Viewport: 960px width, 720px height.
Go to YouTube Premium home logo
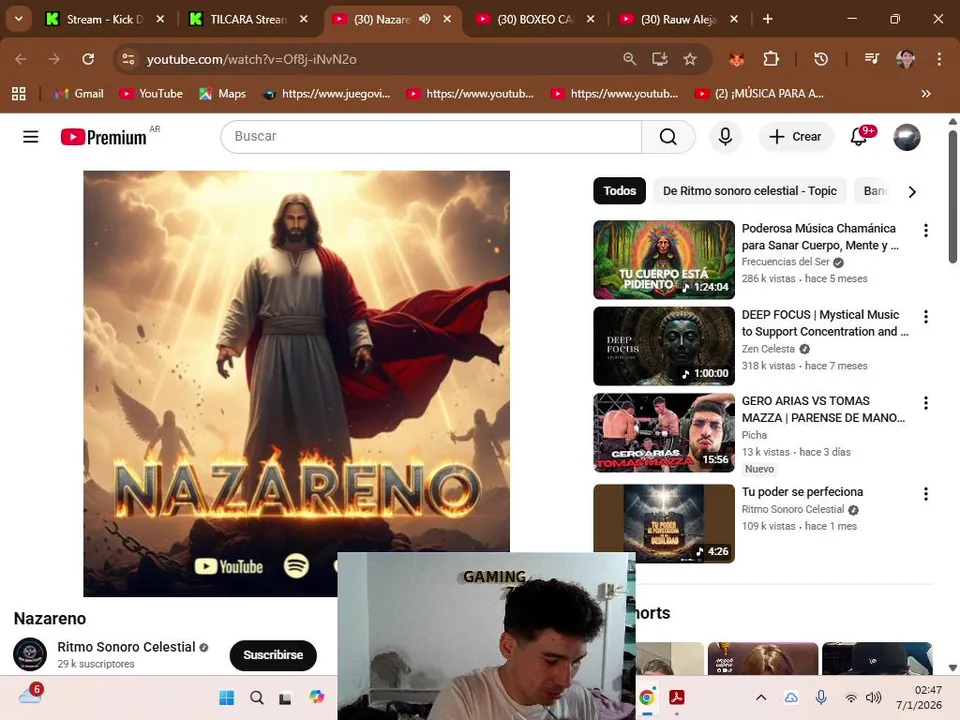click(x=103, y=137)
